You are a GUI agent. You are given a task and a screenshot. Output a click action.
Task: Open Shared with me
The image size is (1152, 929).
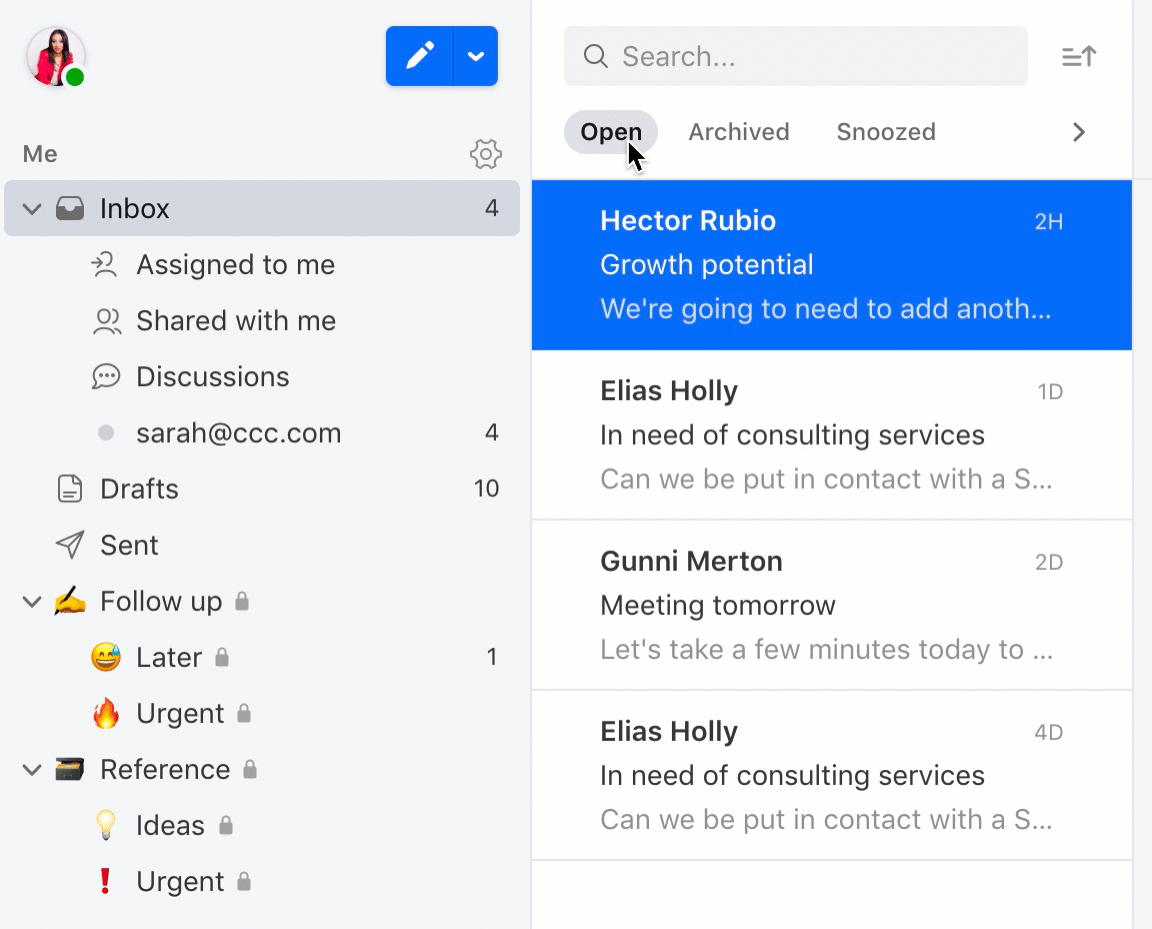(236, 321)
